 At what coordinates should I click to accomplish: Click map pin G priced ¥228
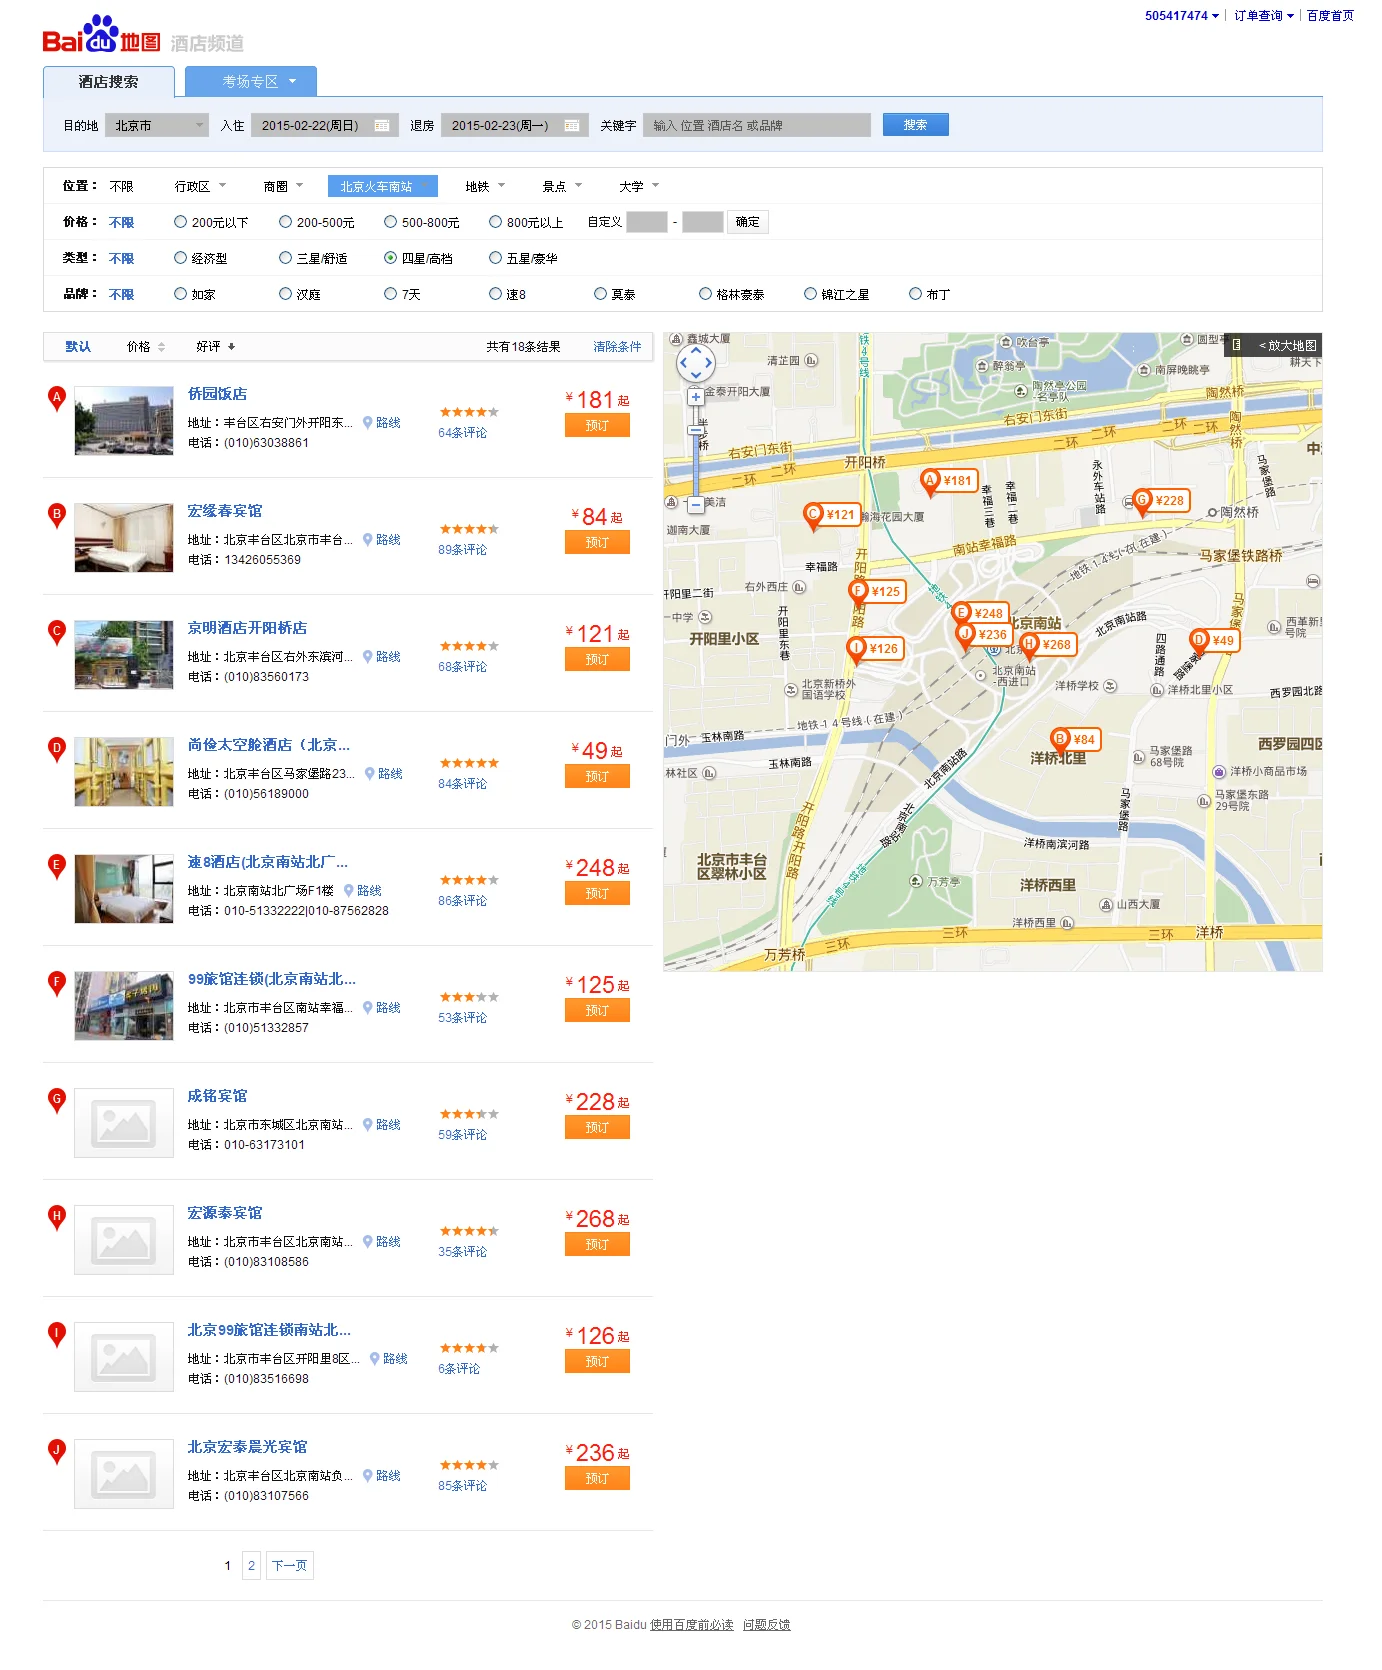pos(1161,501)
